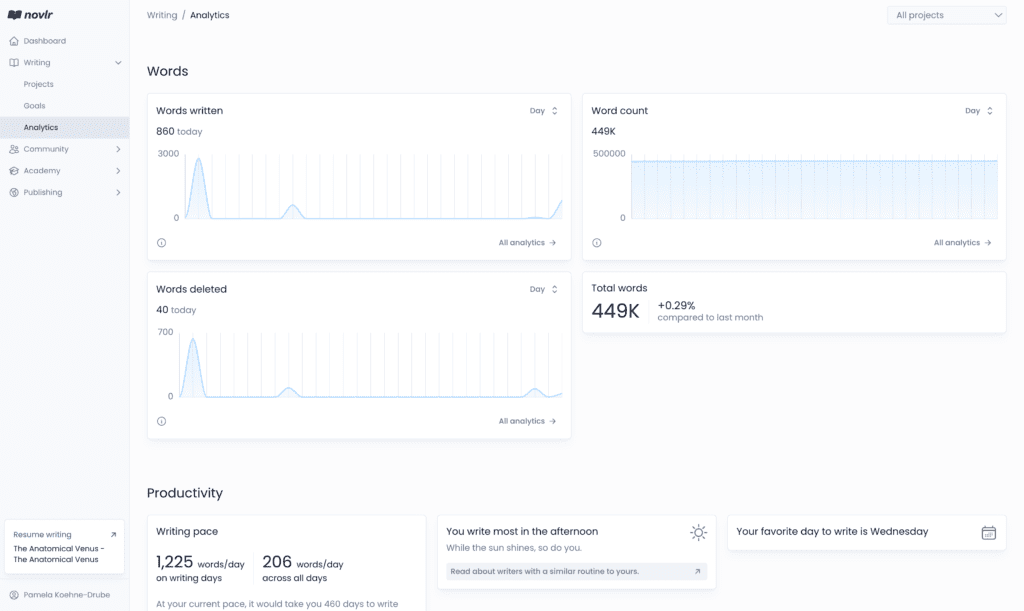
Task: Open the Community section
Action: 46,149
